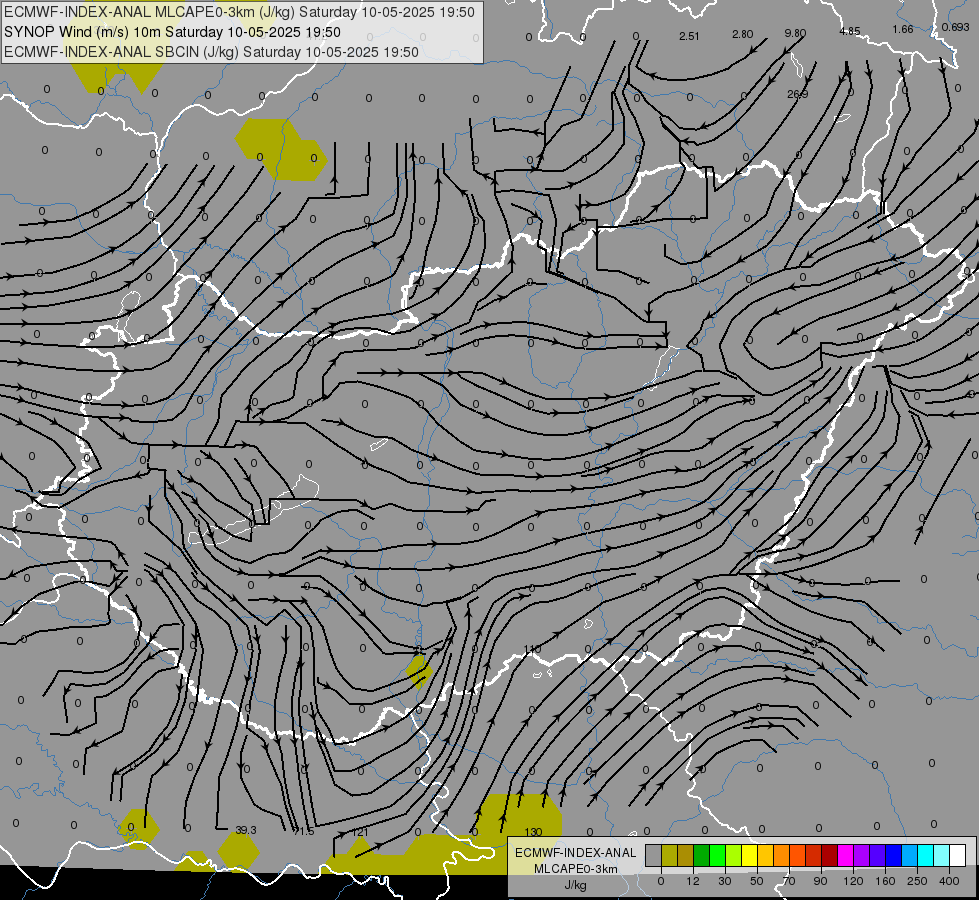Click the legend label ECMWF-INDEX-ANAL
The width and height of the screenshot is (979, 900).
pyautogui.click(x=576, y=853)
